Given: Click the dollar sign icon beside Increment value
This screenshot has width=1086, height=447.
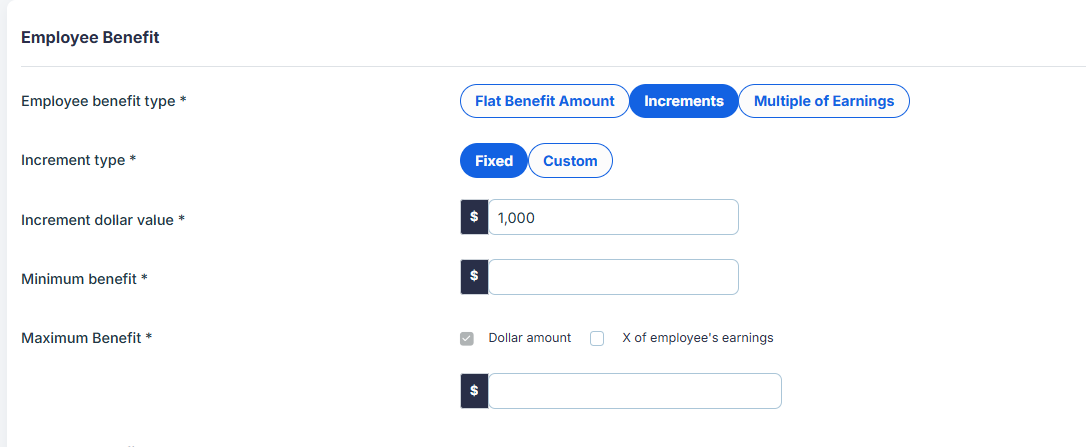Looking at the screenshot, I should (474, 217).
